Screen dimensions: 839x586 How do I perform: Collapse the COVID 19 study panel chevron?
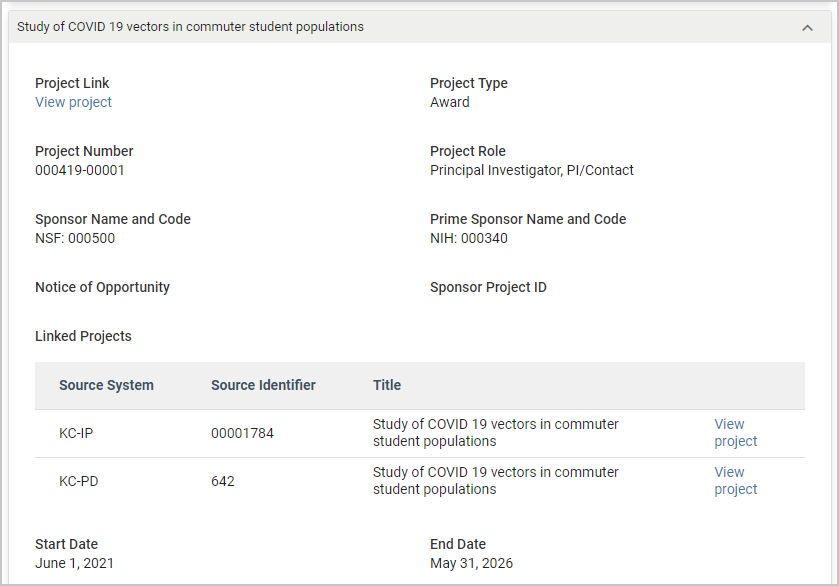(807, 28)
